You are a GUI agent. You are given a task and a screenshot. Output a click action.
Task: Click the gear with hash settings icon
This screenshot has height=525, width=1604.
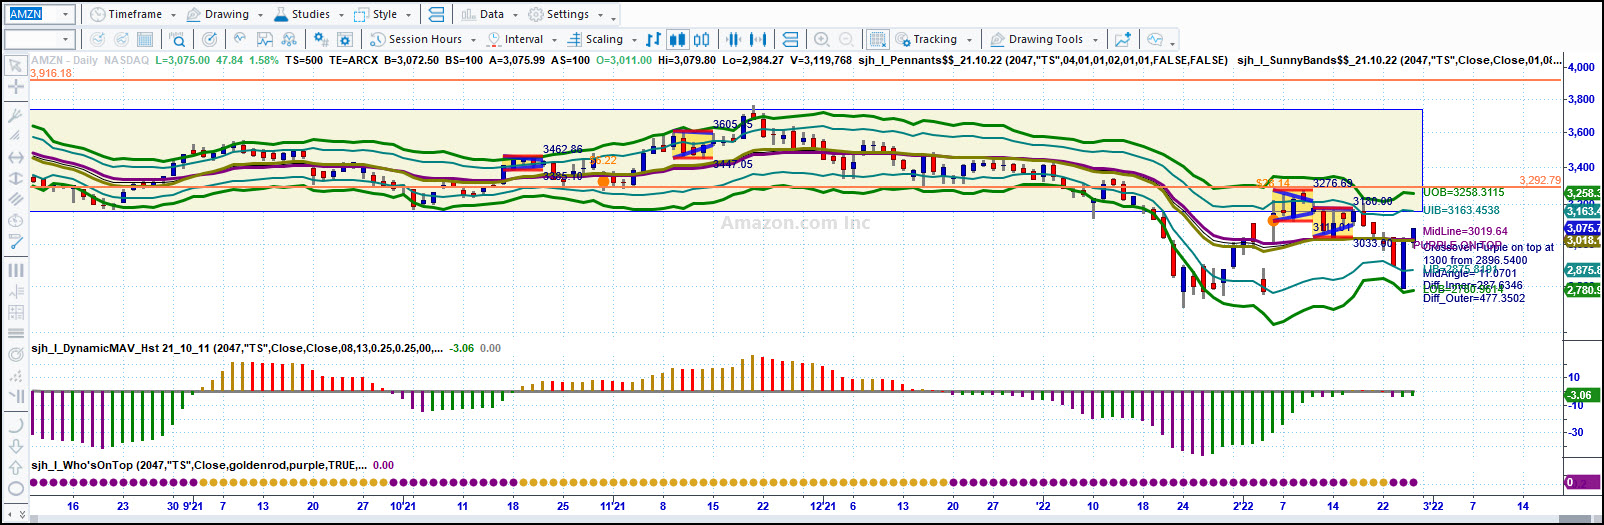(320, 39)
